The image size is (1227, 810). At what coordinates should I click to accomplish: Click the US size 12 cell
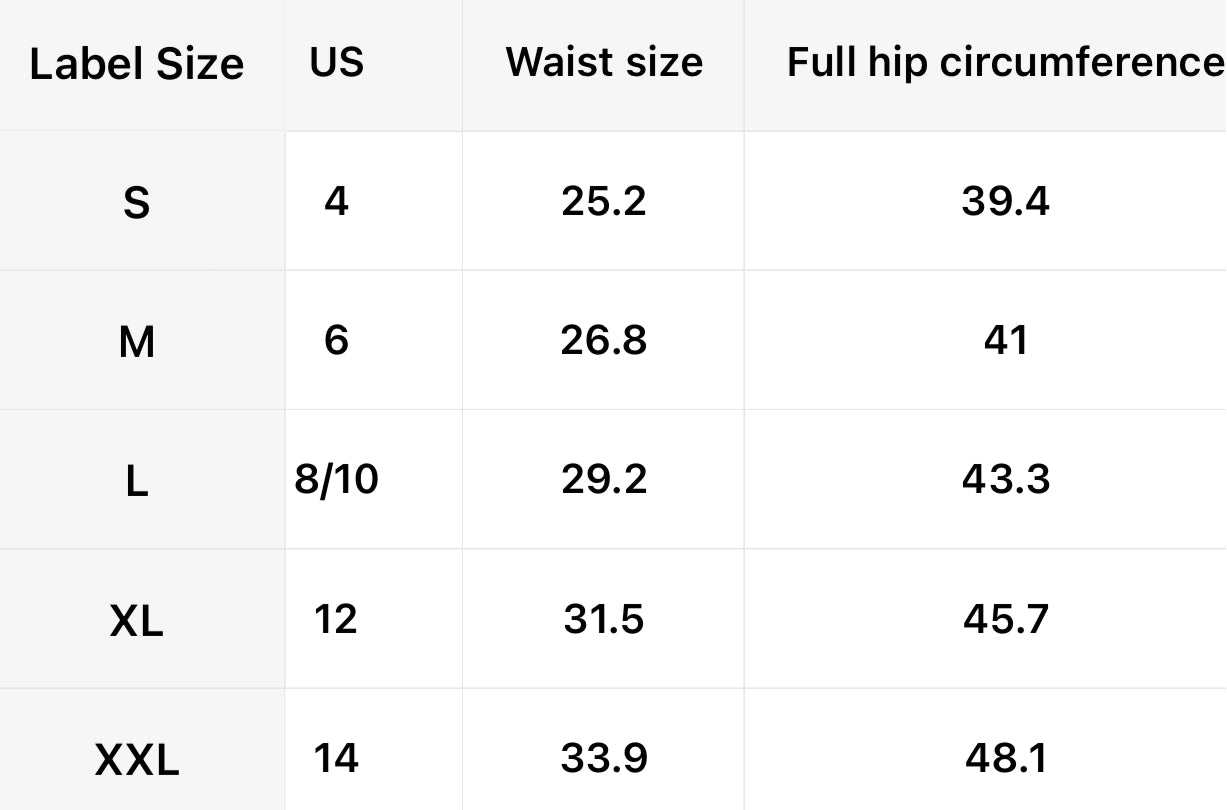tap(336, 619)
